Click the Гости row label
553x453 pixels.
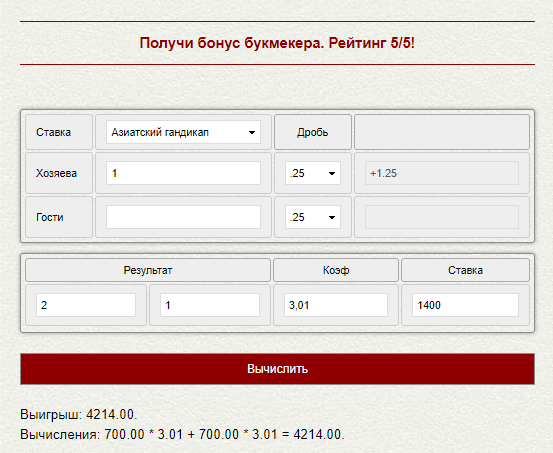point(50,217)
